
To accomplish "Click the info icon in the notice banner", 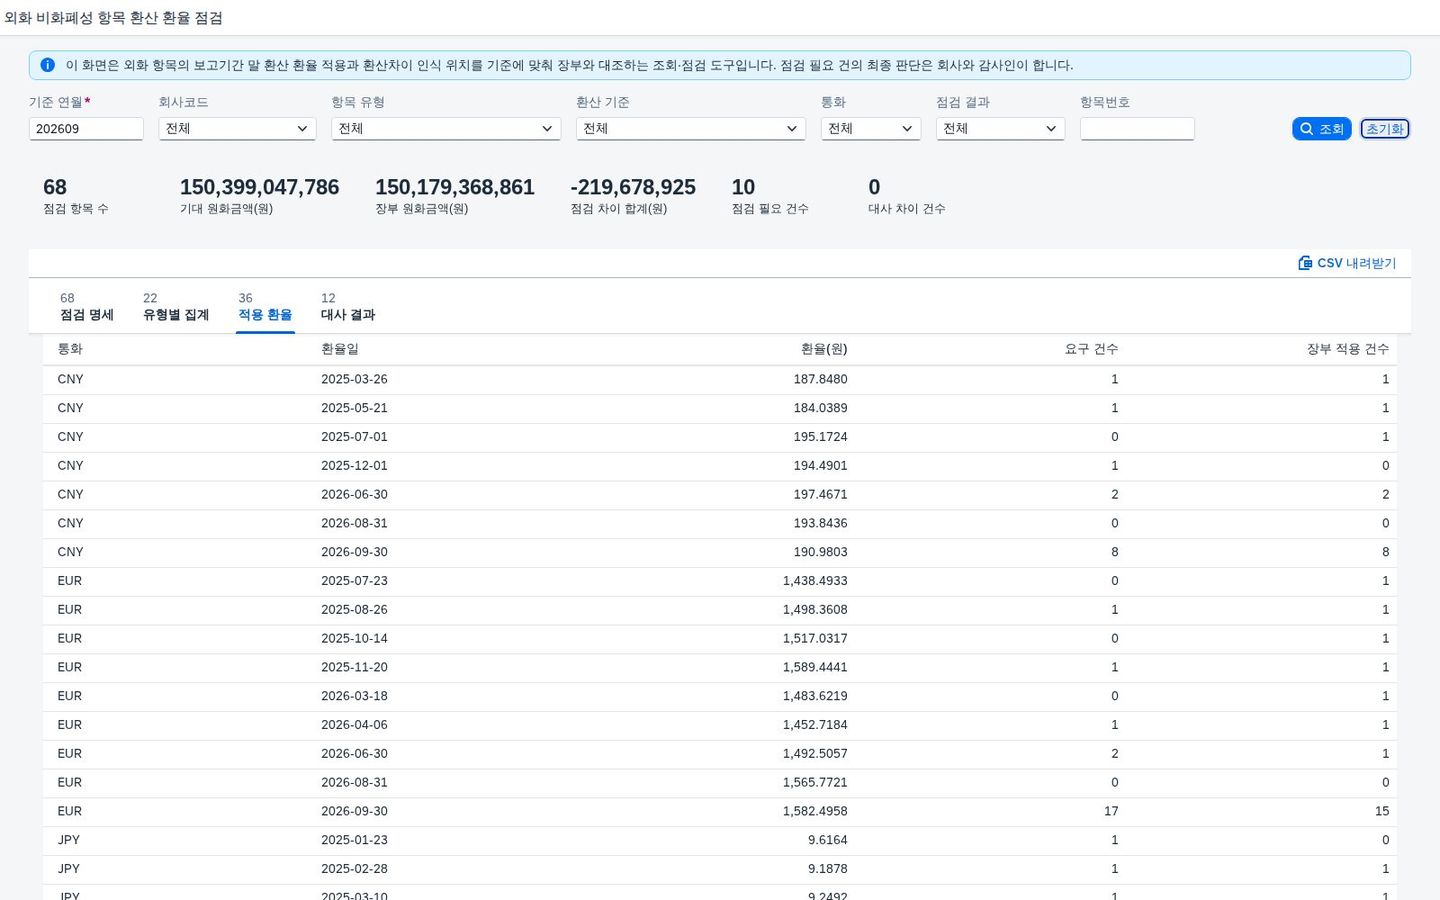I will [47, 65].
